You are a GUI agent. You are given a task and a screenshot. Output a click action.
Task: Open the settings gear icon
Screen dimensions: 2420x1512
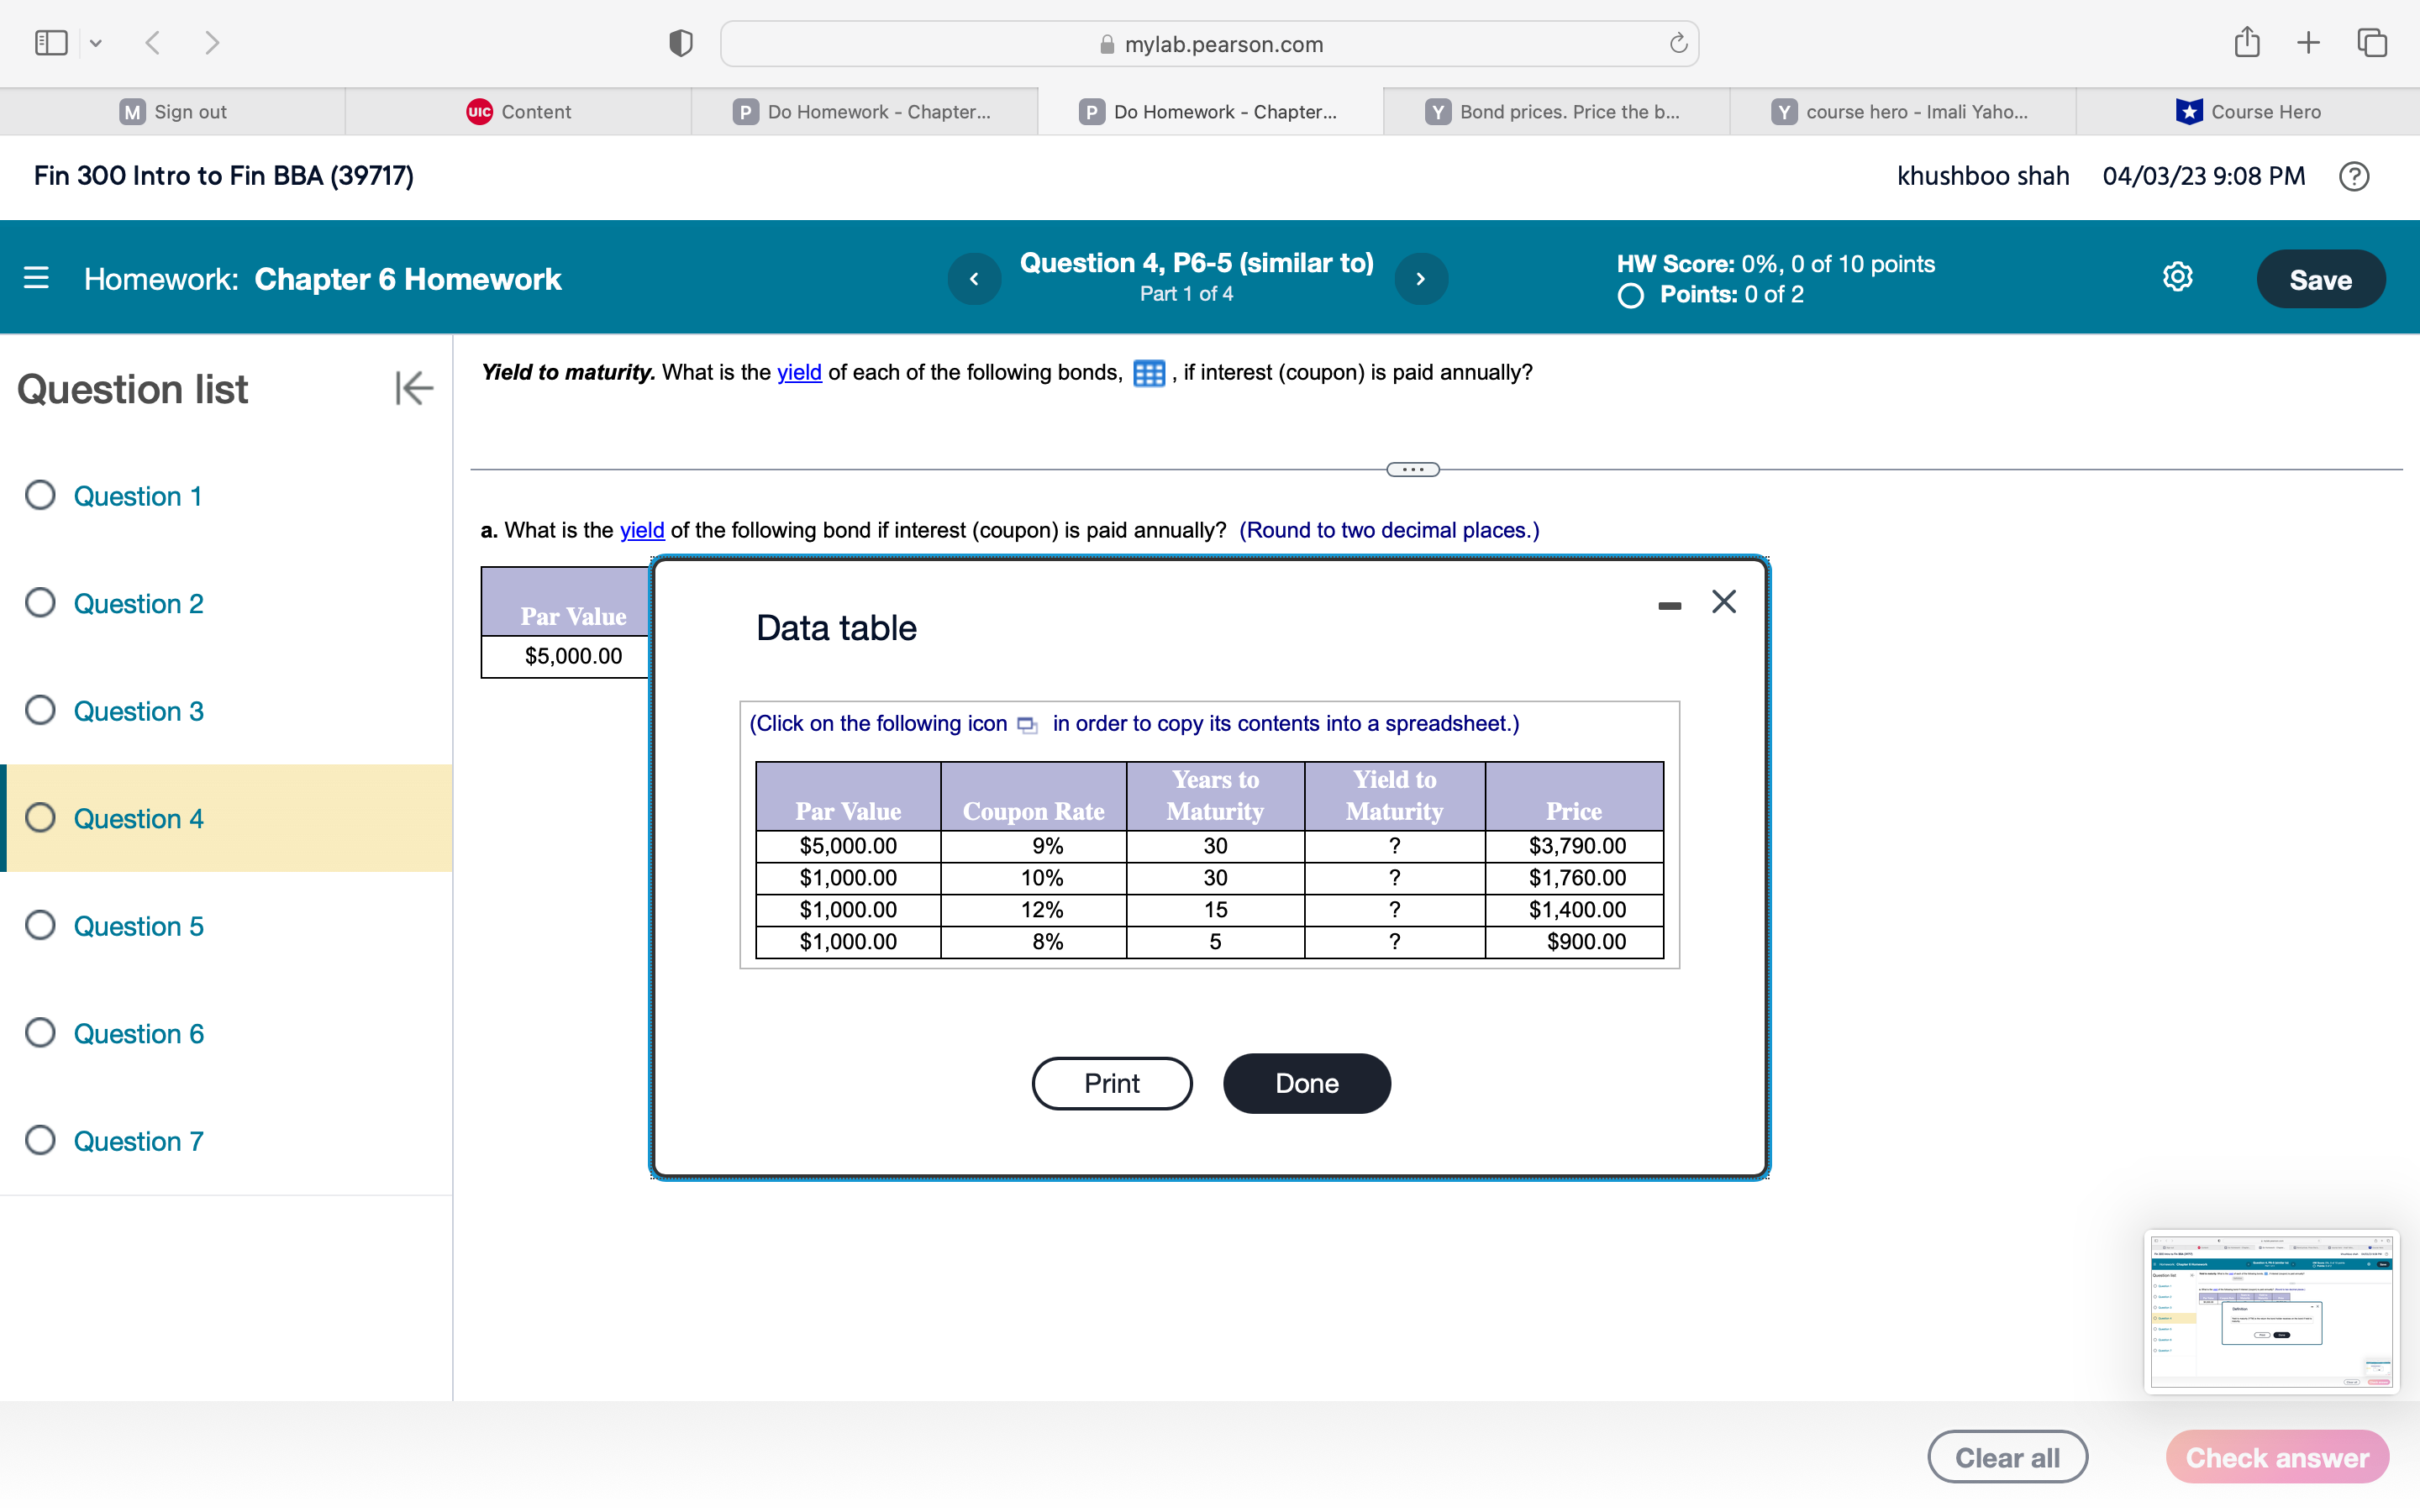point(2177,278)
